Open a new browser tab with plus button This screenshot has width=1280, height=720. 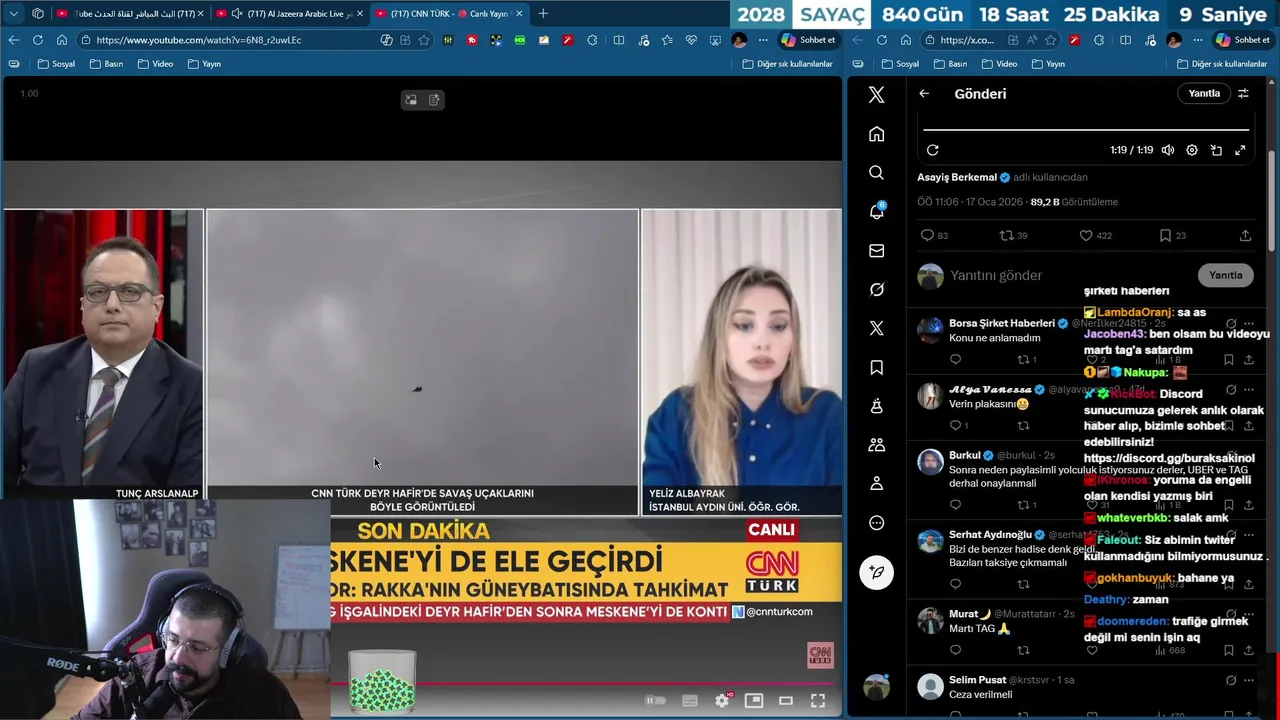click(543, 13)
